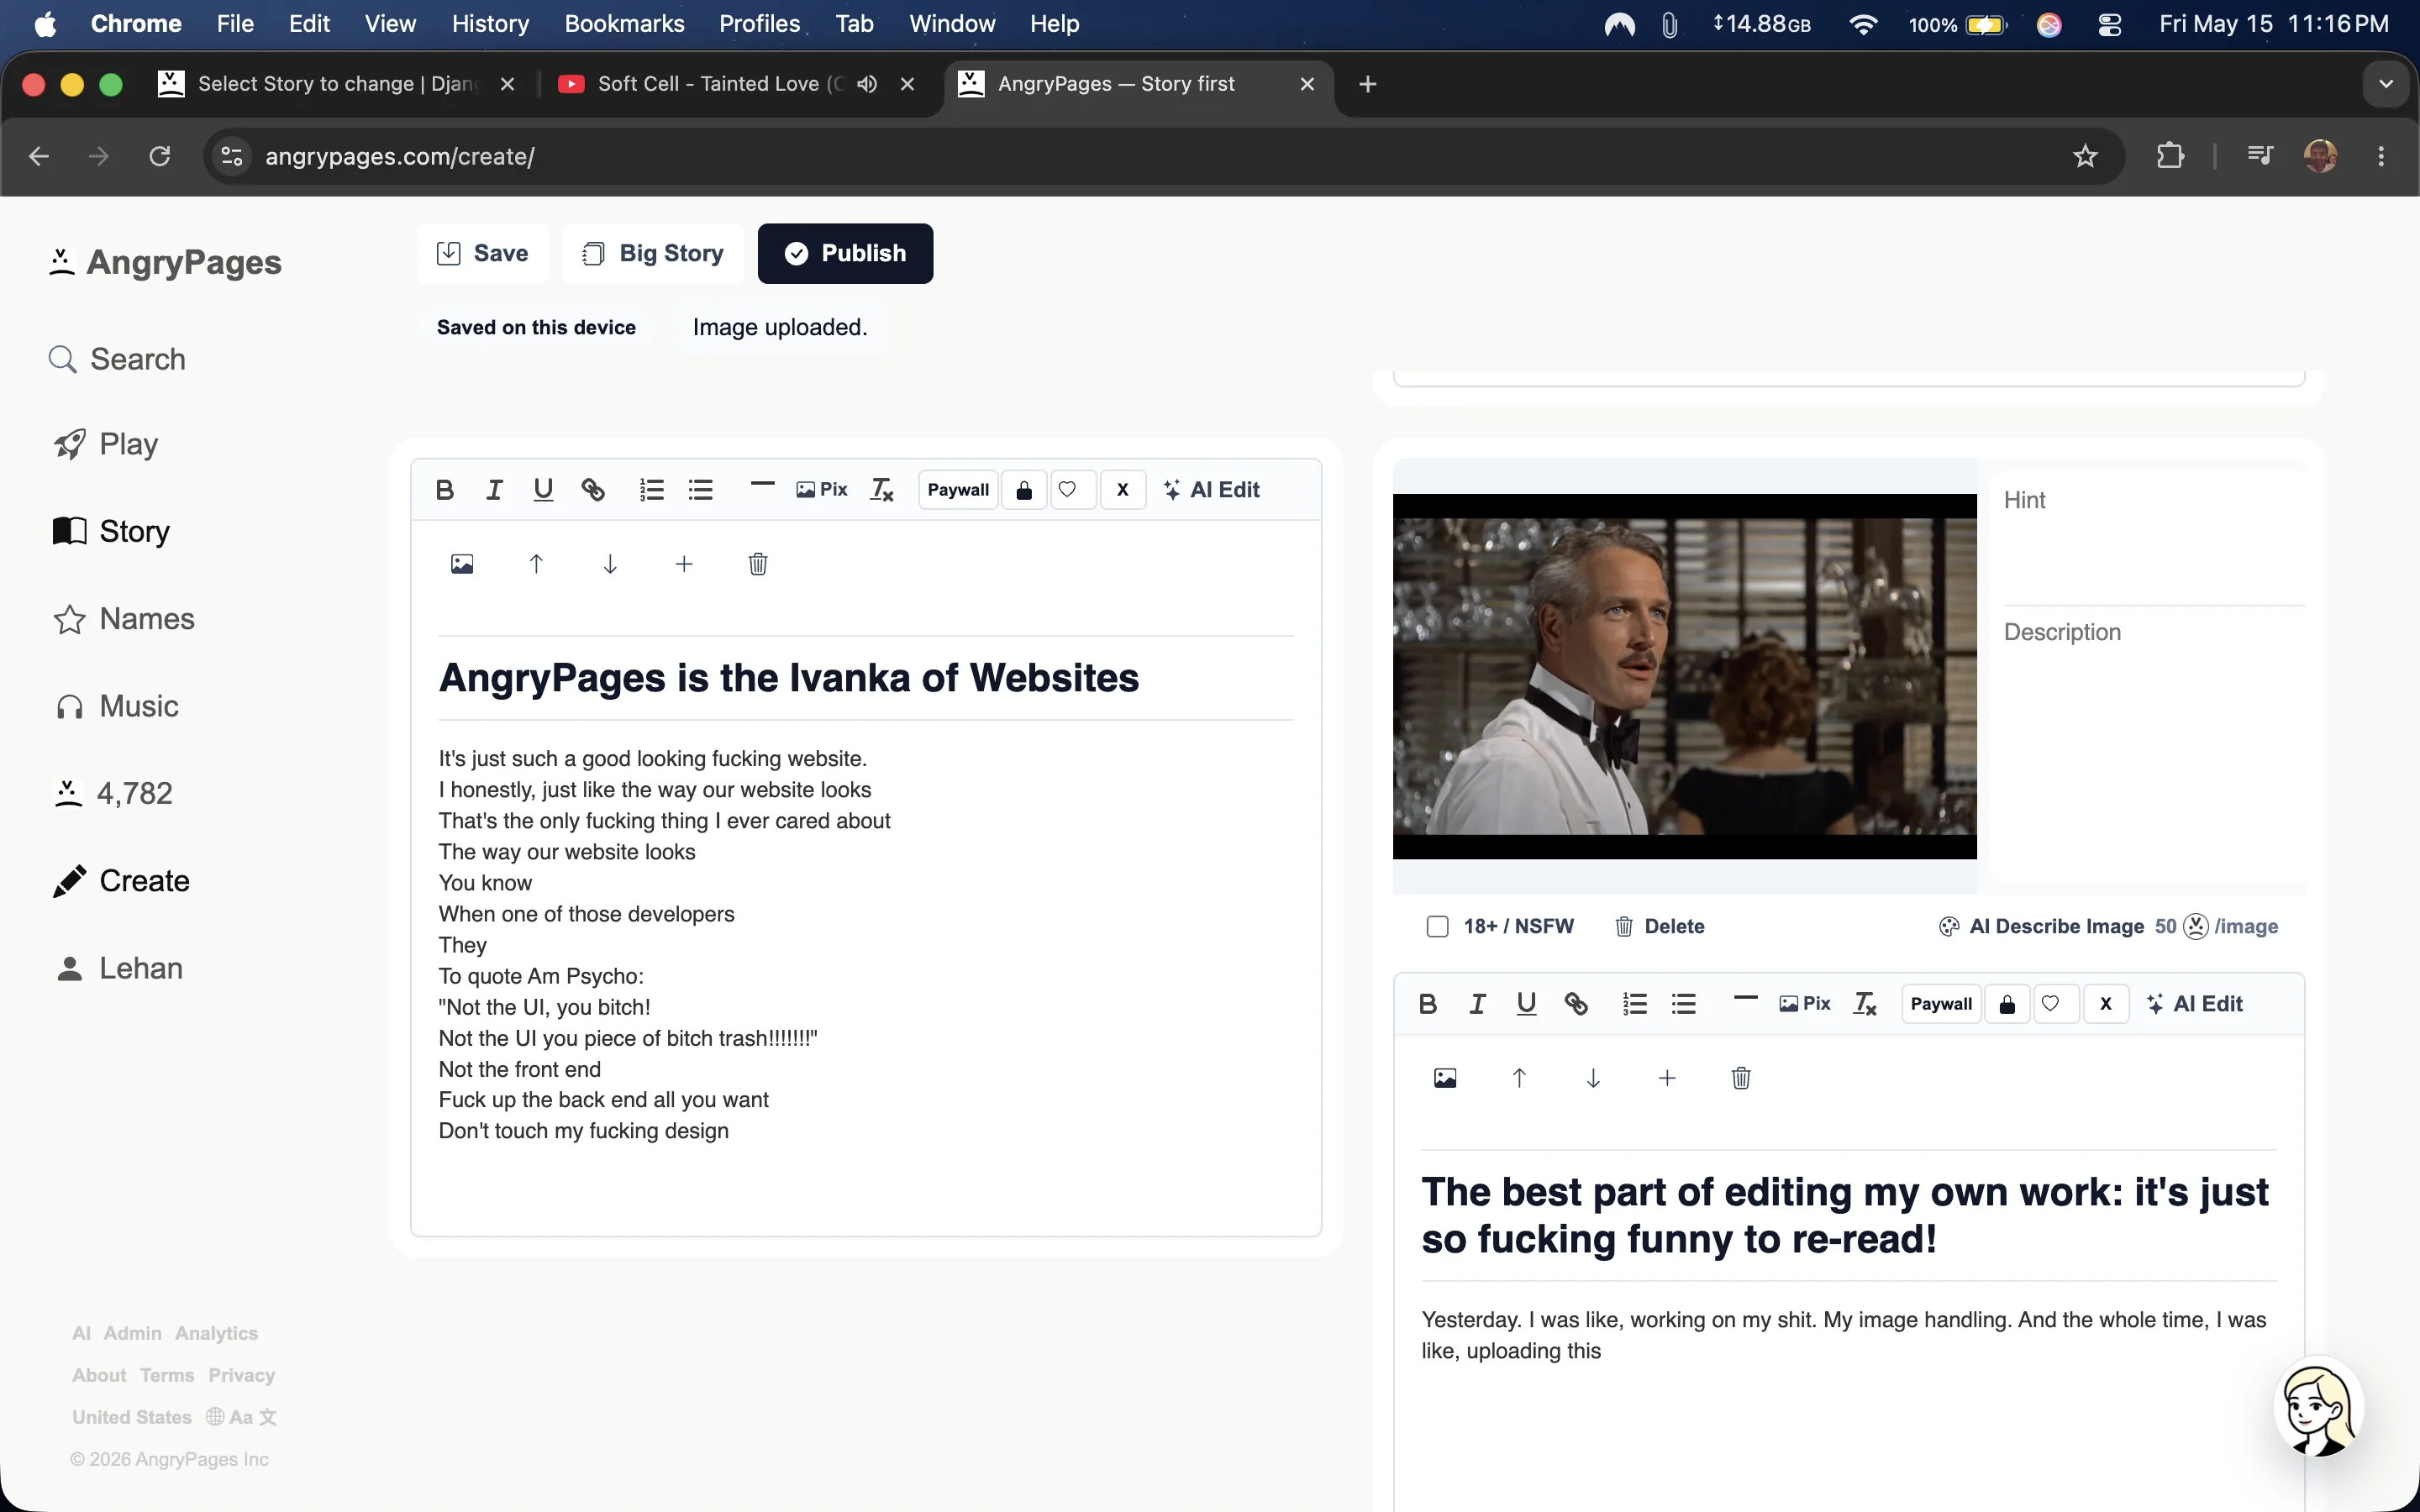Click the X button in the Ivanka story toolbar

pos(1123,490)
